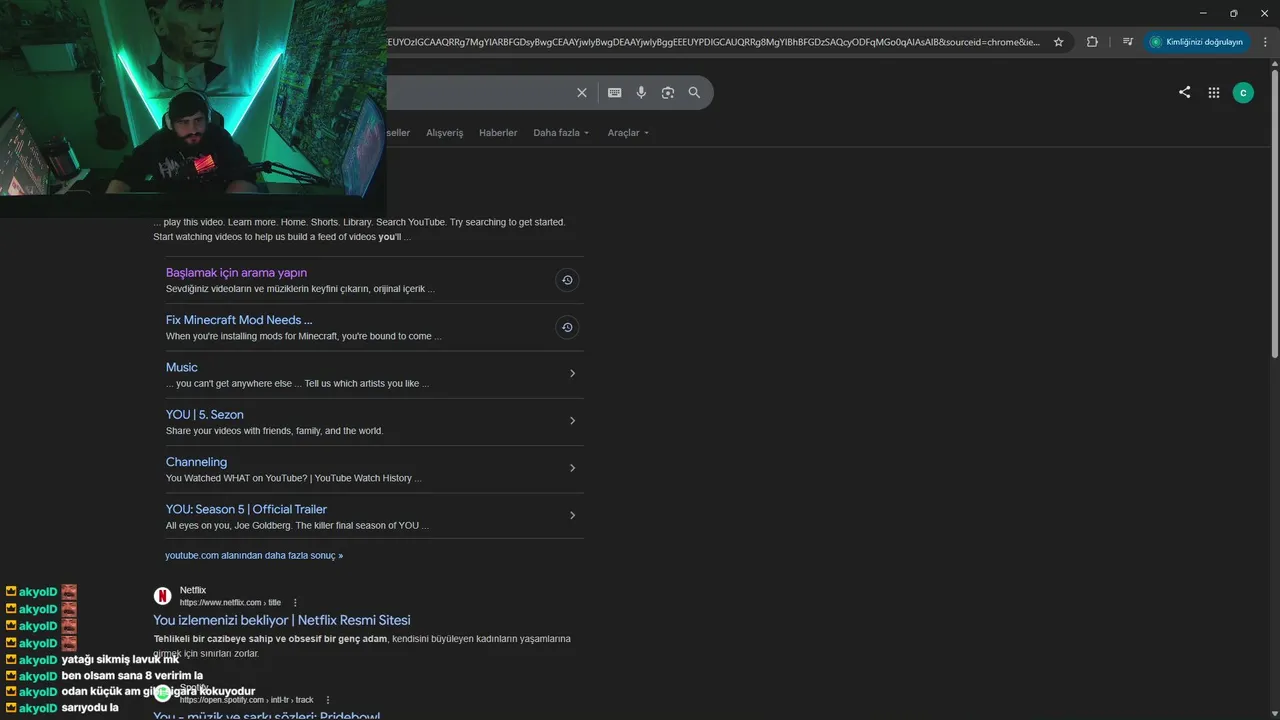Click the Netflix favicon logo
Image resolution: width=1280 pixels, height=720 pixels.
click(162, 596)
